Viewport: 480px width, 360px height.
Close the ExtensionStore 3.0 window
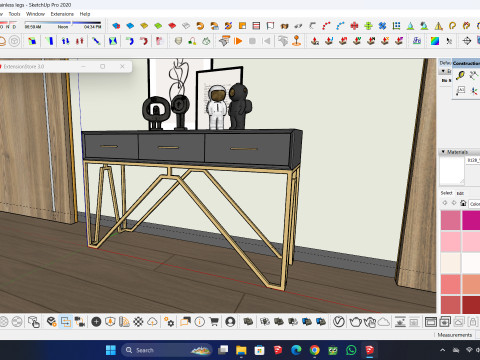(x=122, y=66)
